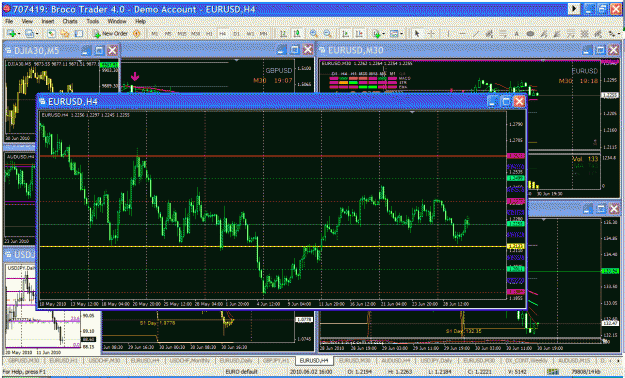This screenshot has width=625, height=378.
Task: Select the red horizontal line on EURUSD,H4 chart
Action: point(273,156)
